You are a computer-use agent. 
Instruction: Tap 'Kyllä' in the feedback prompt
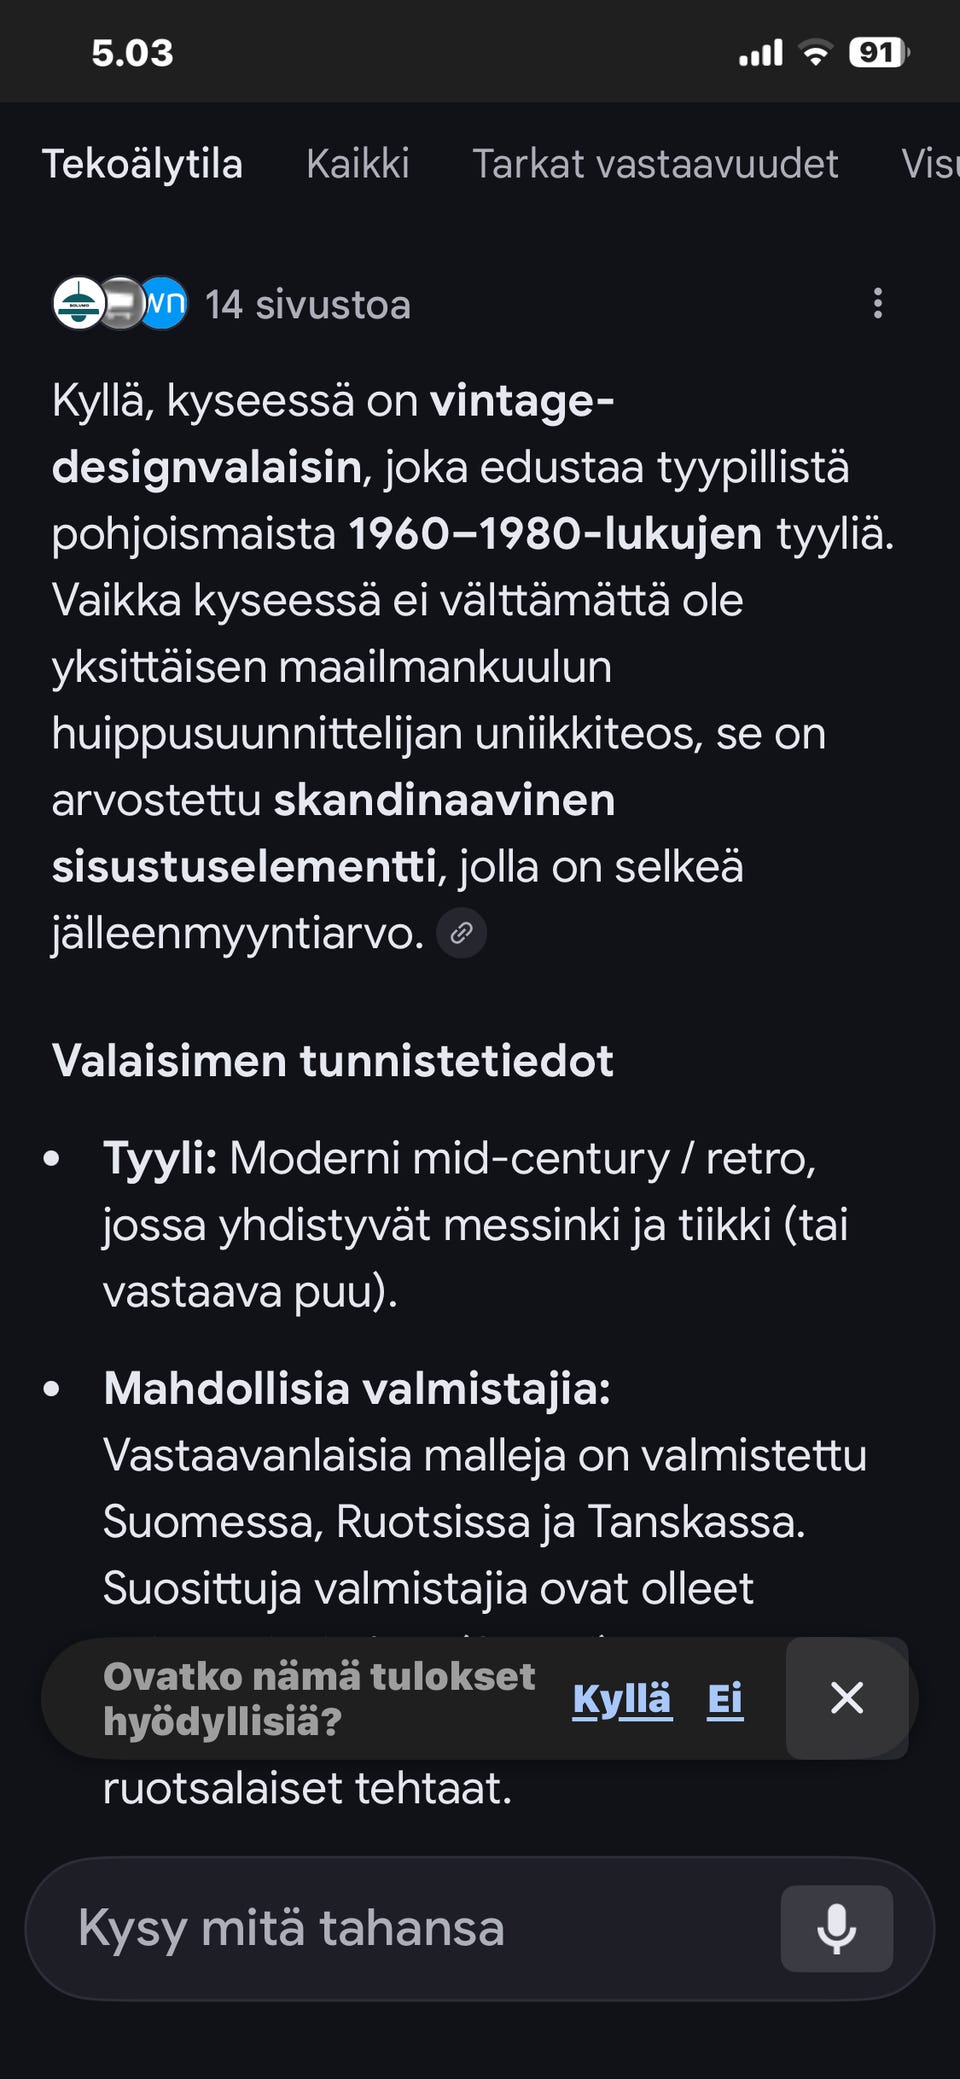[x=620, y=1697]
